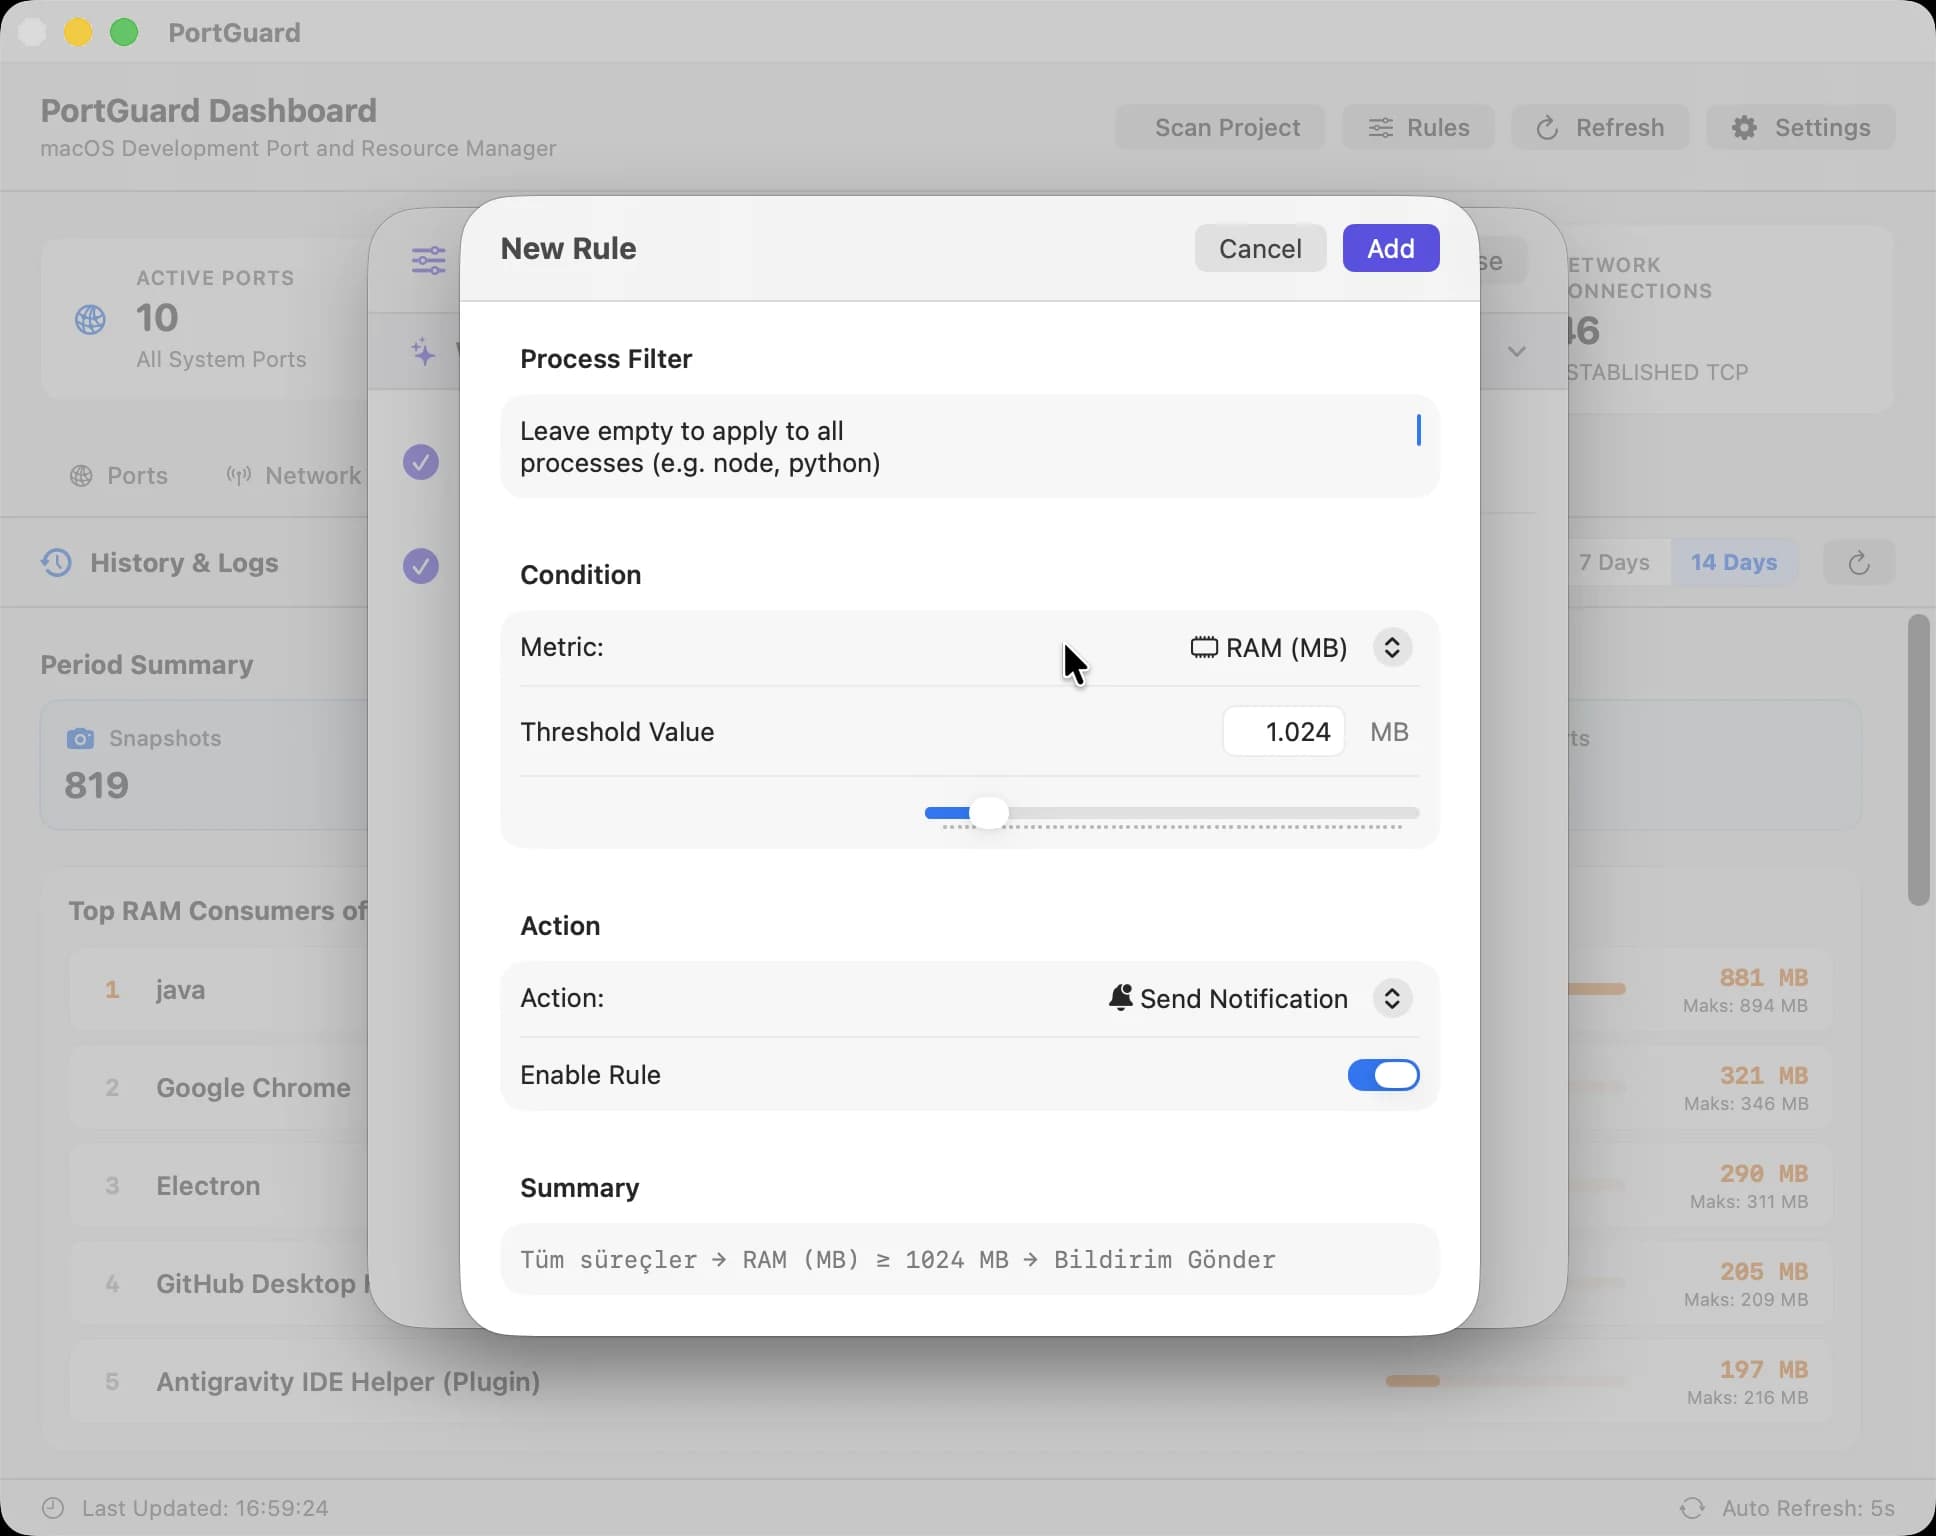Open Rules from the dashboard toolbar
Screen dimensions: 1936x1536
coord(1418,127)
